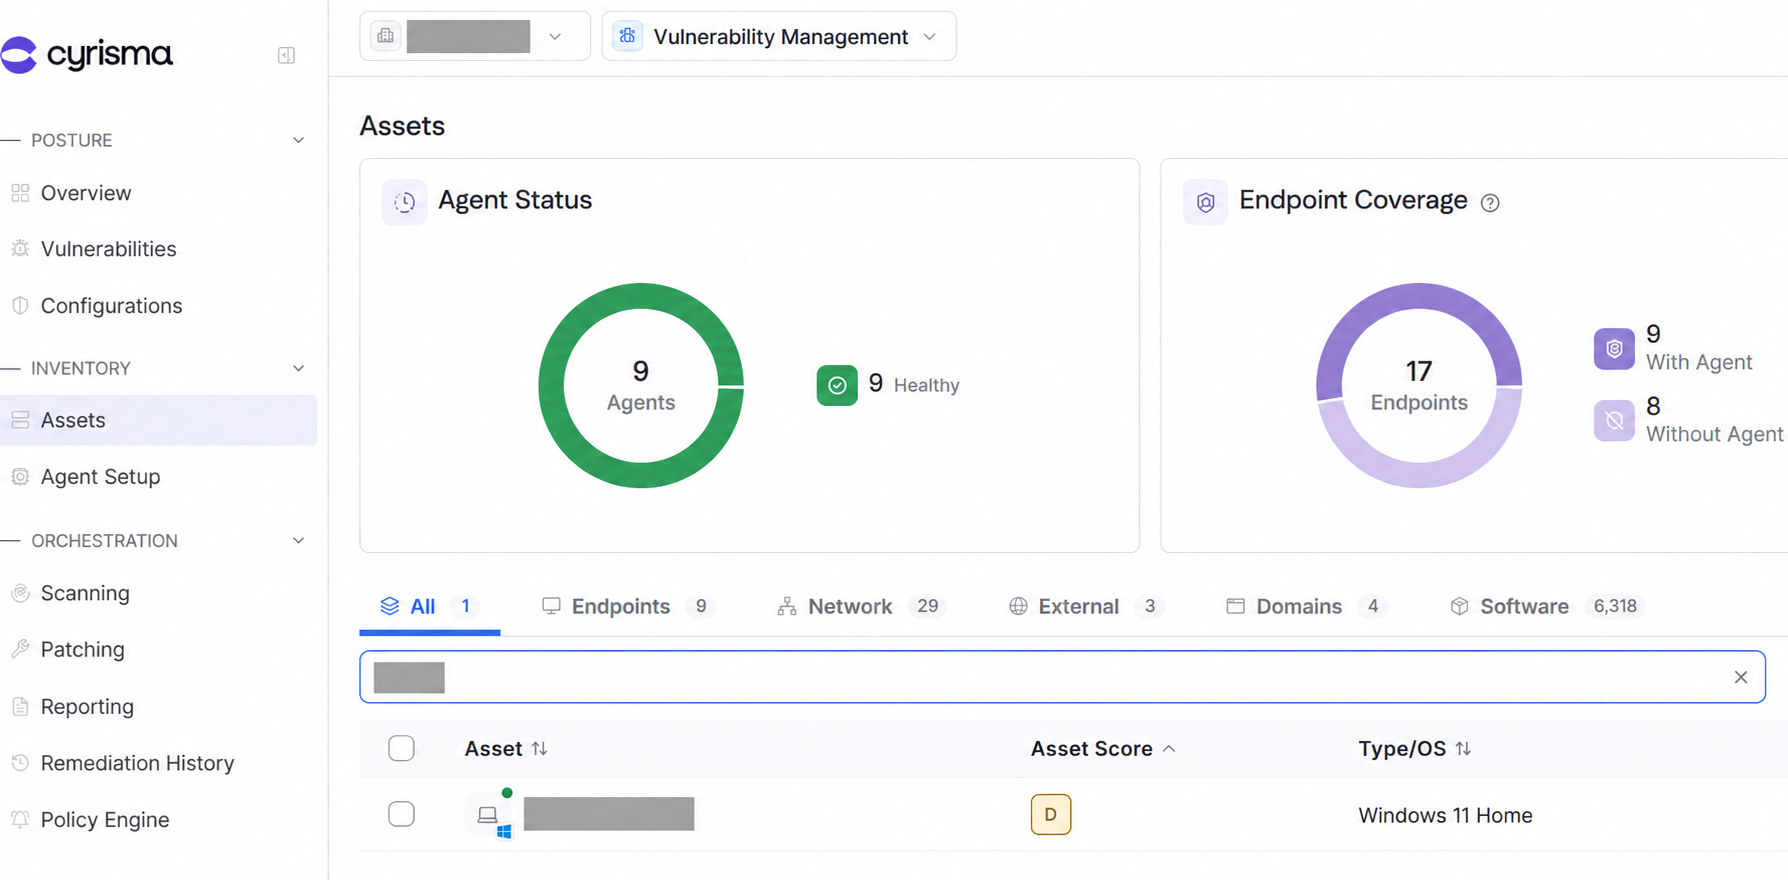This screenshot has height=880, width=1788.
Task: Collapse the Posture section
Action: pyautogui.click(x=298, y=140)
